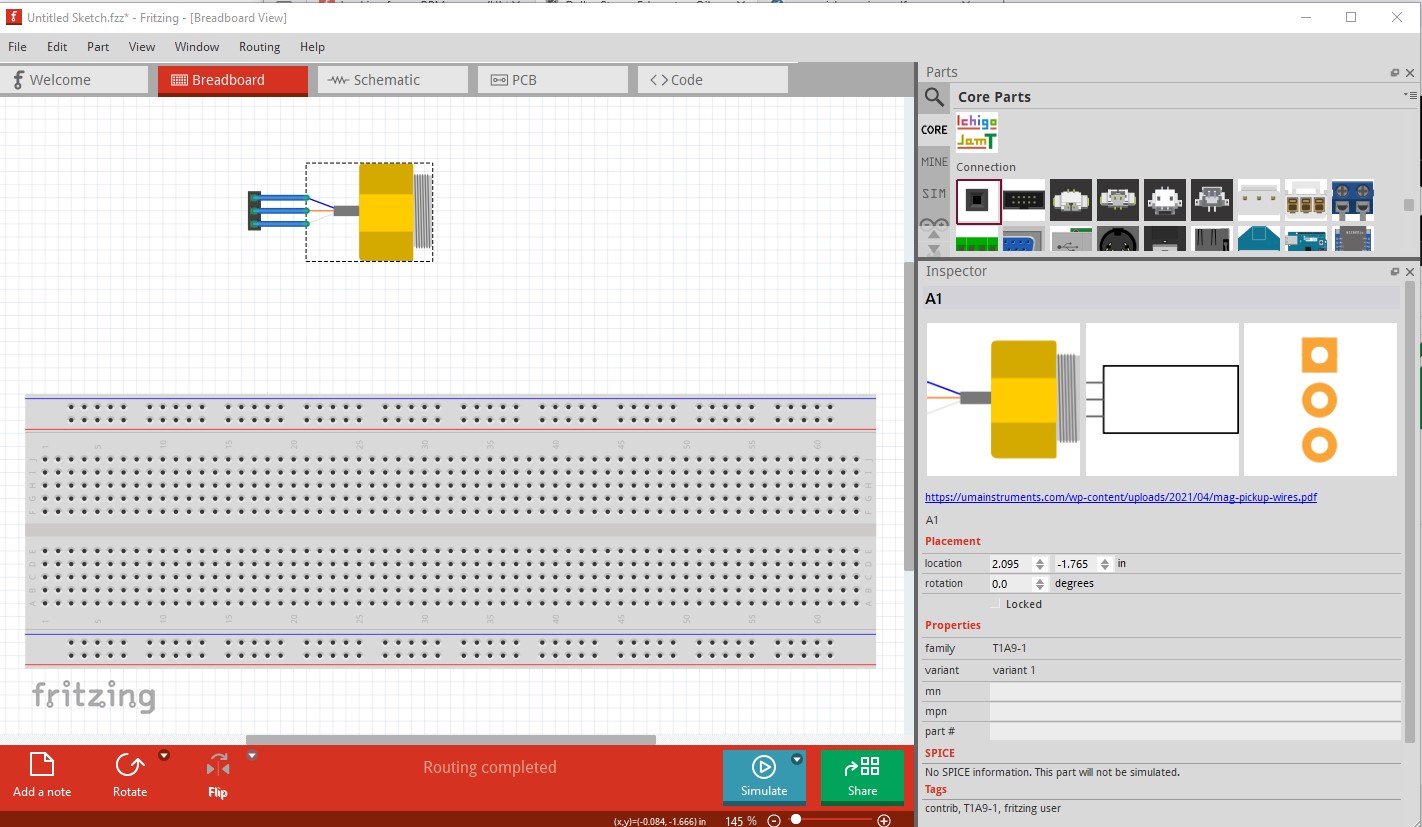The image size is (1422, 827).
Task: Toggle the Locked checkbox
Action: point(995,604)
